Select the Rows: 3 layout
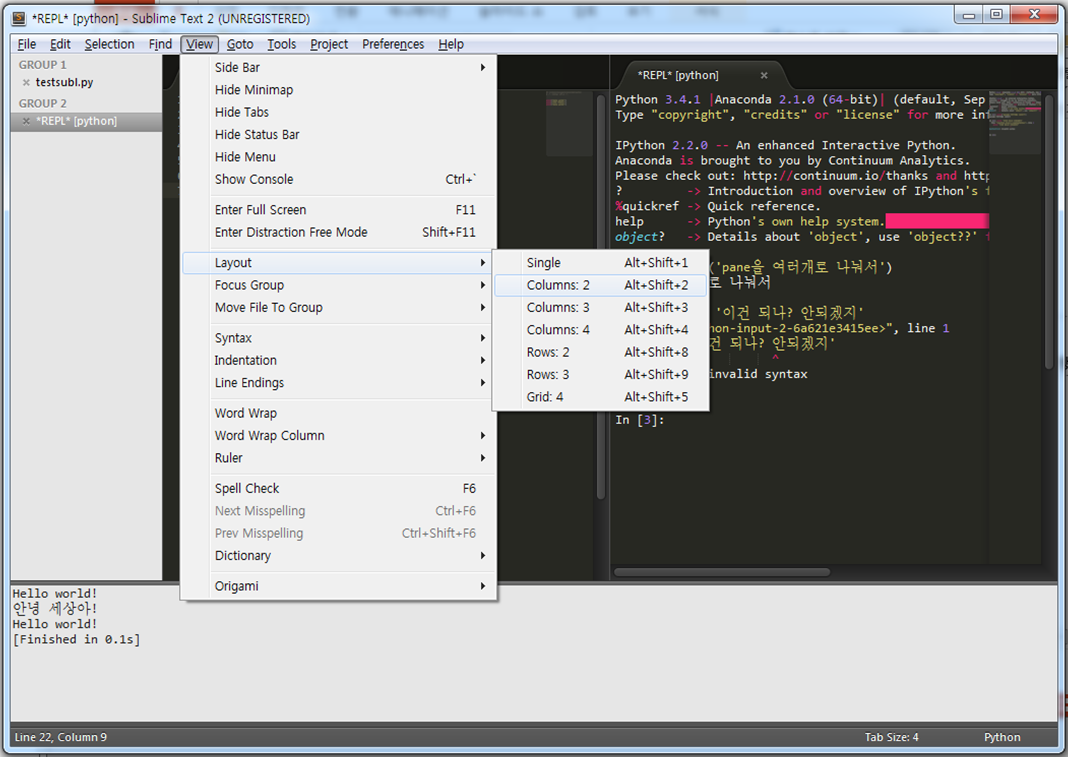The height and width of the screenshot is (757, 1068). (600, 375)
